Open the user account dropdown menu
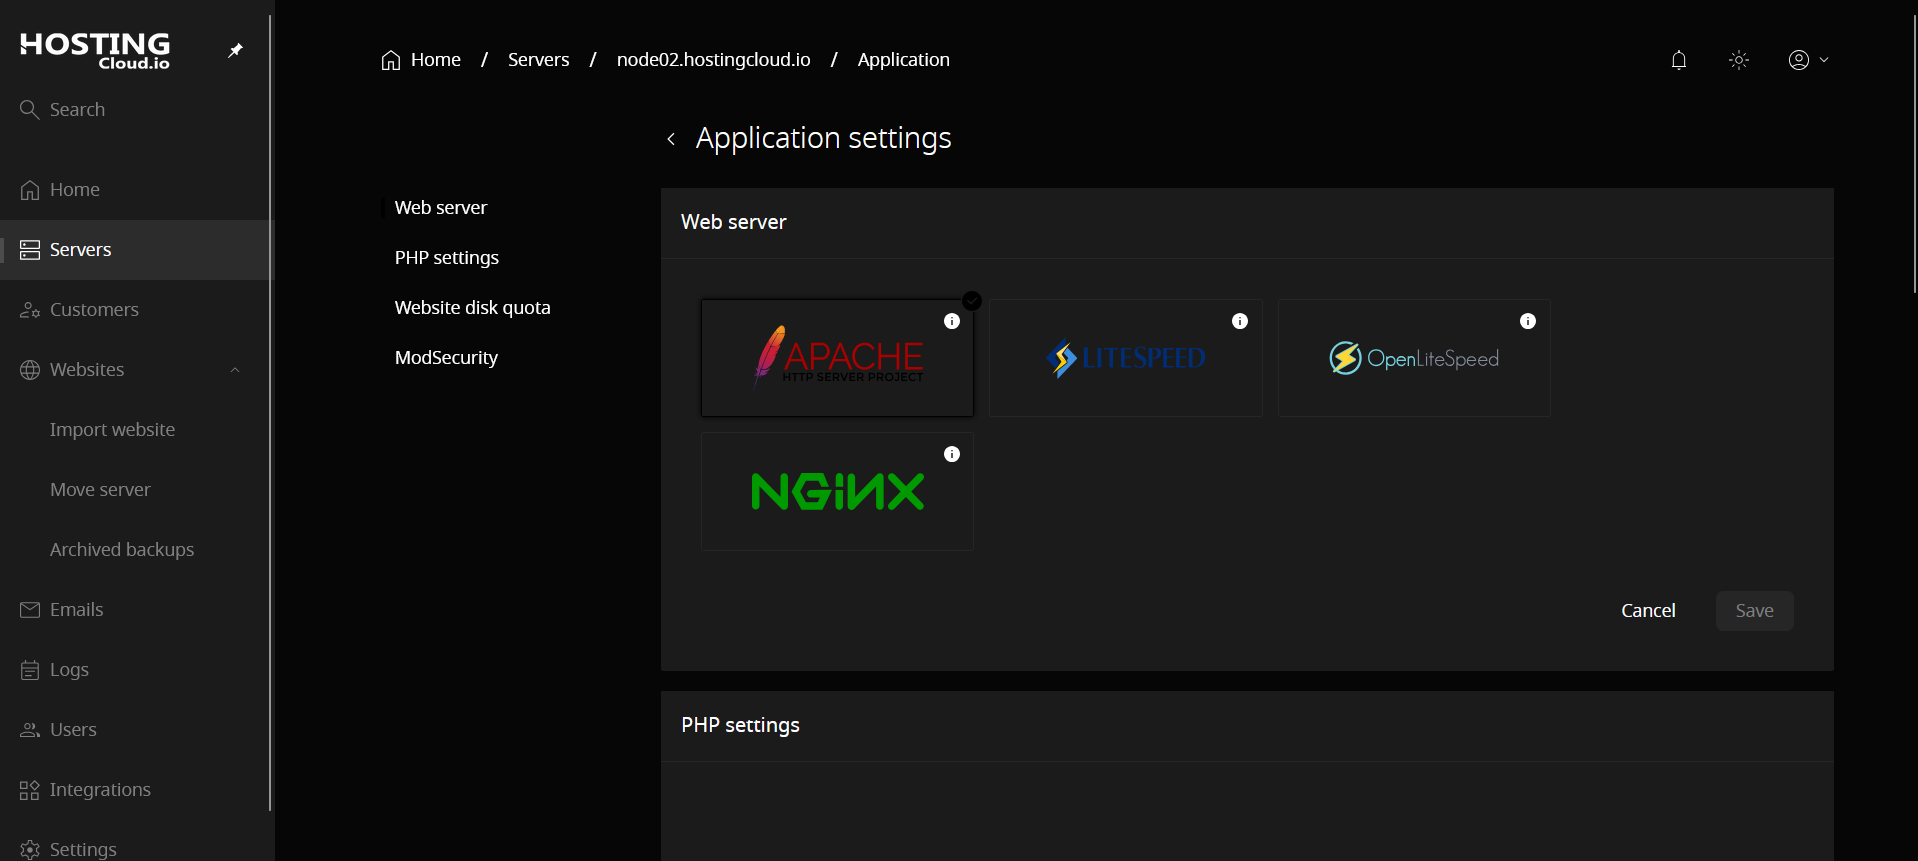Screen dimensions: 1918x861 1807,60
